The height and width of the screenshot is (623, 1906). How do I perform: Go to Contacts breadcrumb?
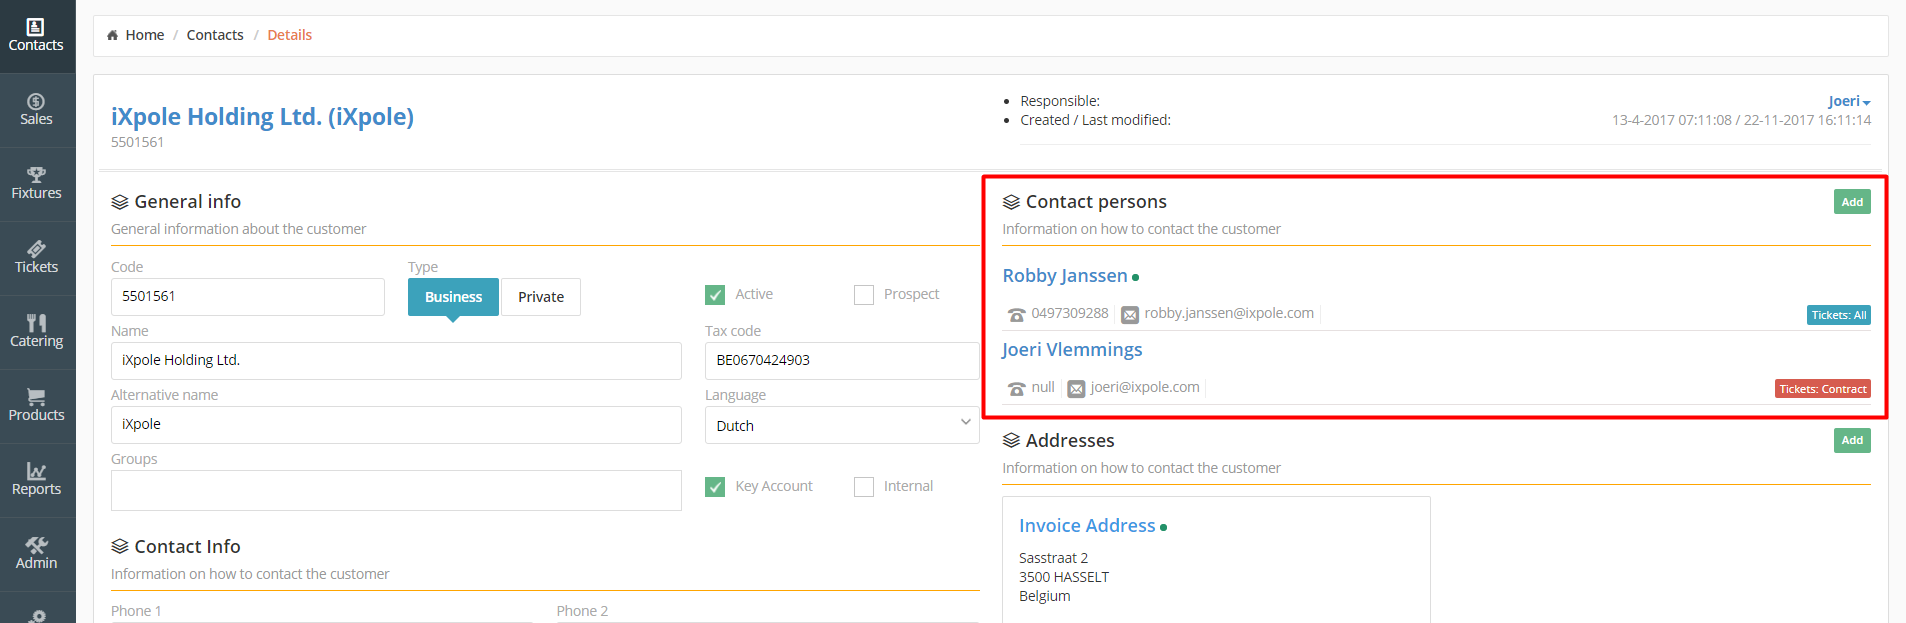pyautogui.click(x=215, y=35)
